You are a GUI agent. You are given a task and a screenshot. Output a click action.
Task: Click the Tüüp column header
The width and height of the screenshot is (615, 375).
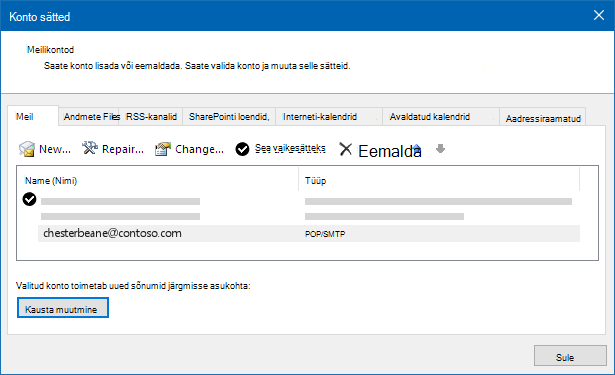(315, 180)
